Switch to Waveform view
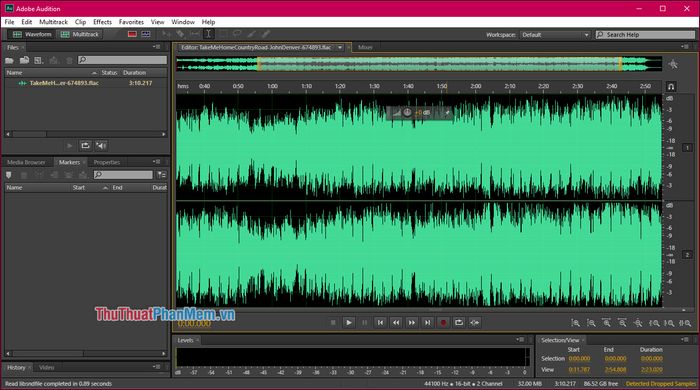Screen dimensions: 700x390 pyautogui.click(x=32, y=34)
